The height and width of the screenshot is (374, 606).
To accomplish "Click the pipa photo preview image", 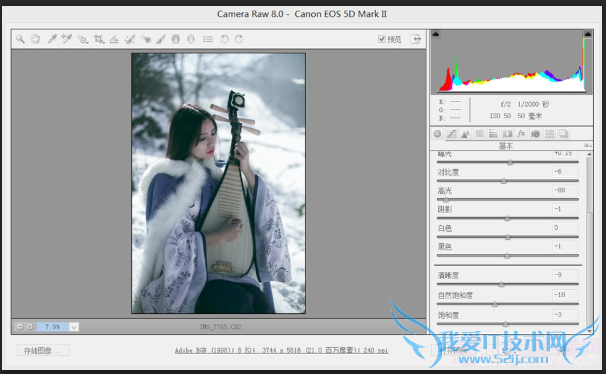I will tap(218, 183).
